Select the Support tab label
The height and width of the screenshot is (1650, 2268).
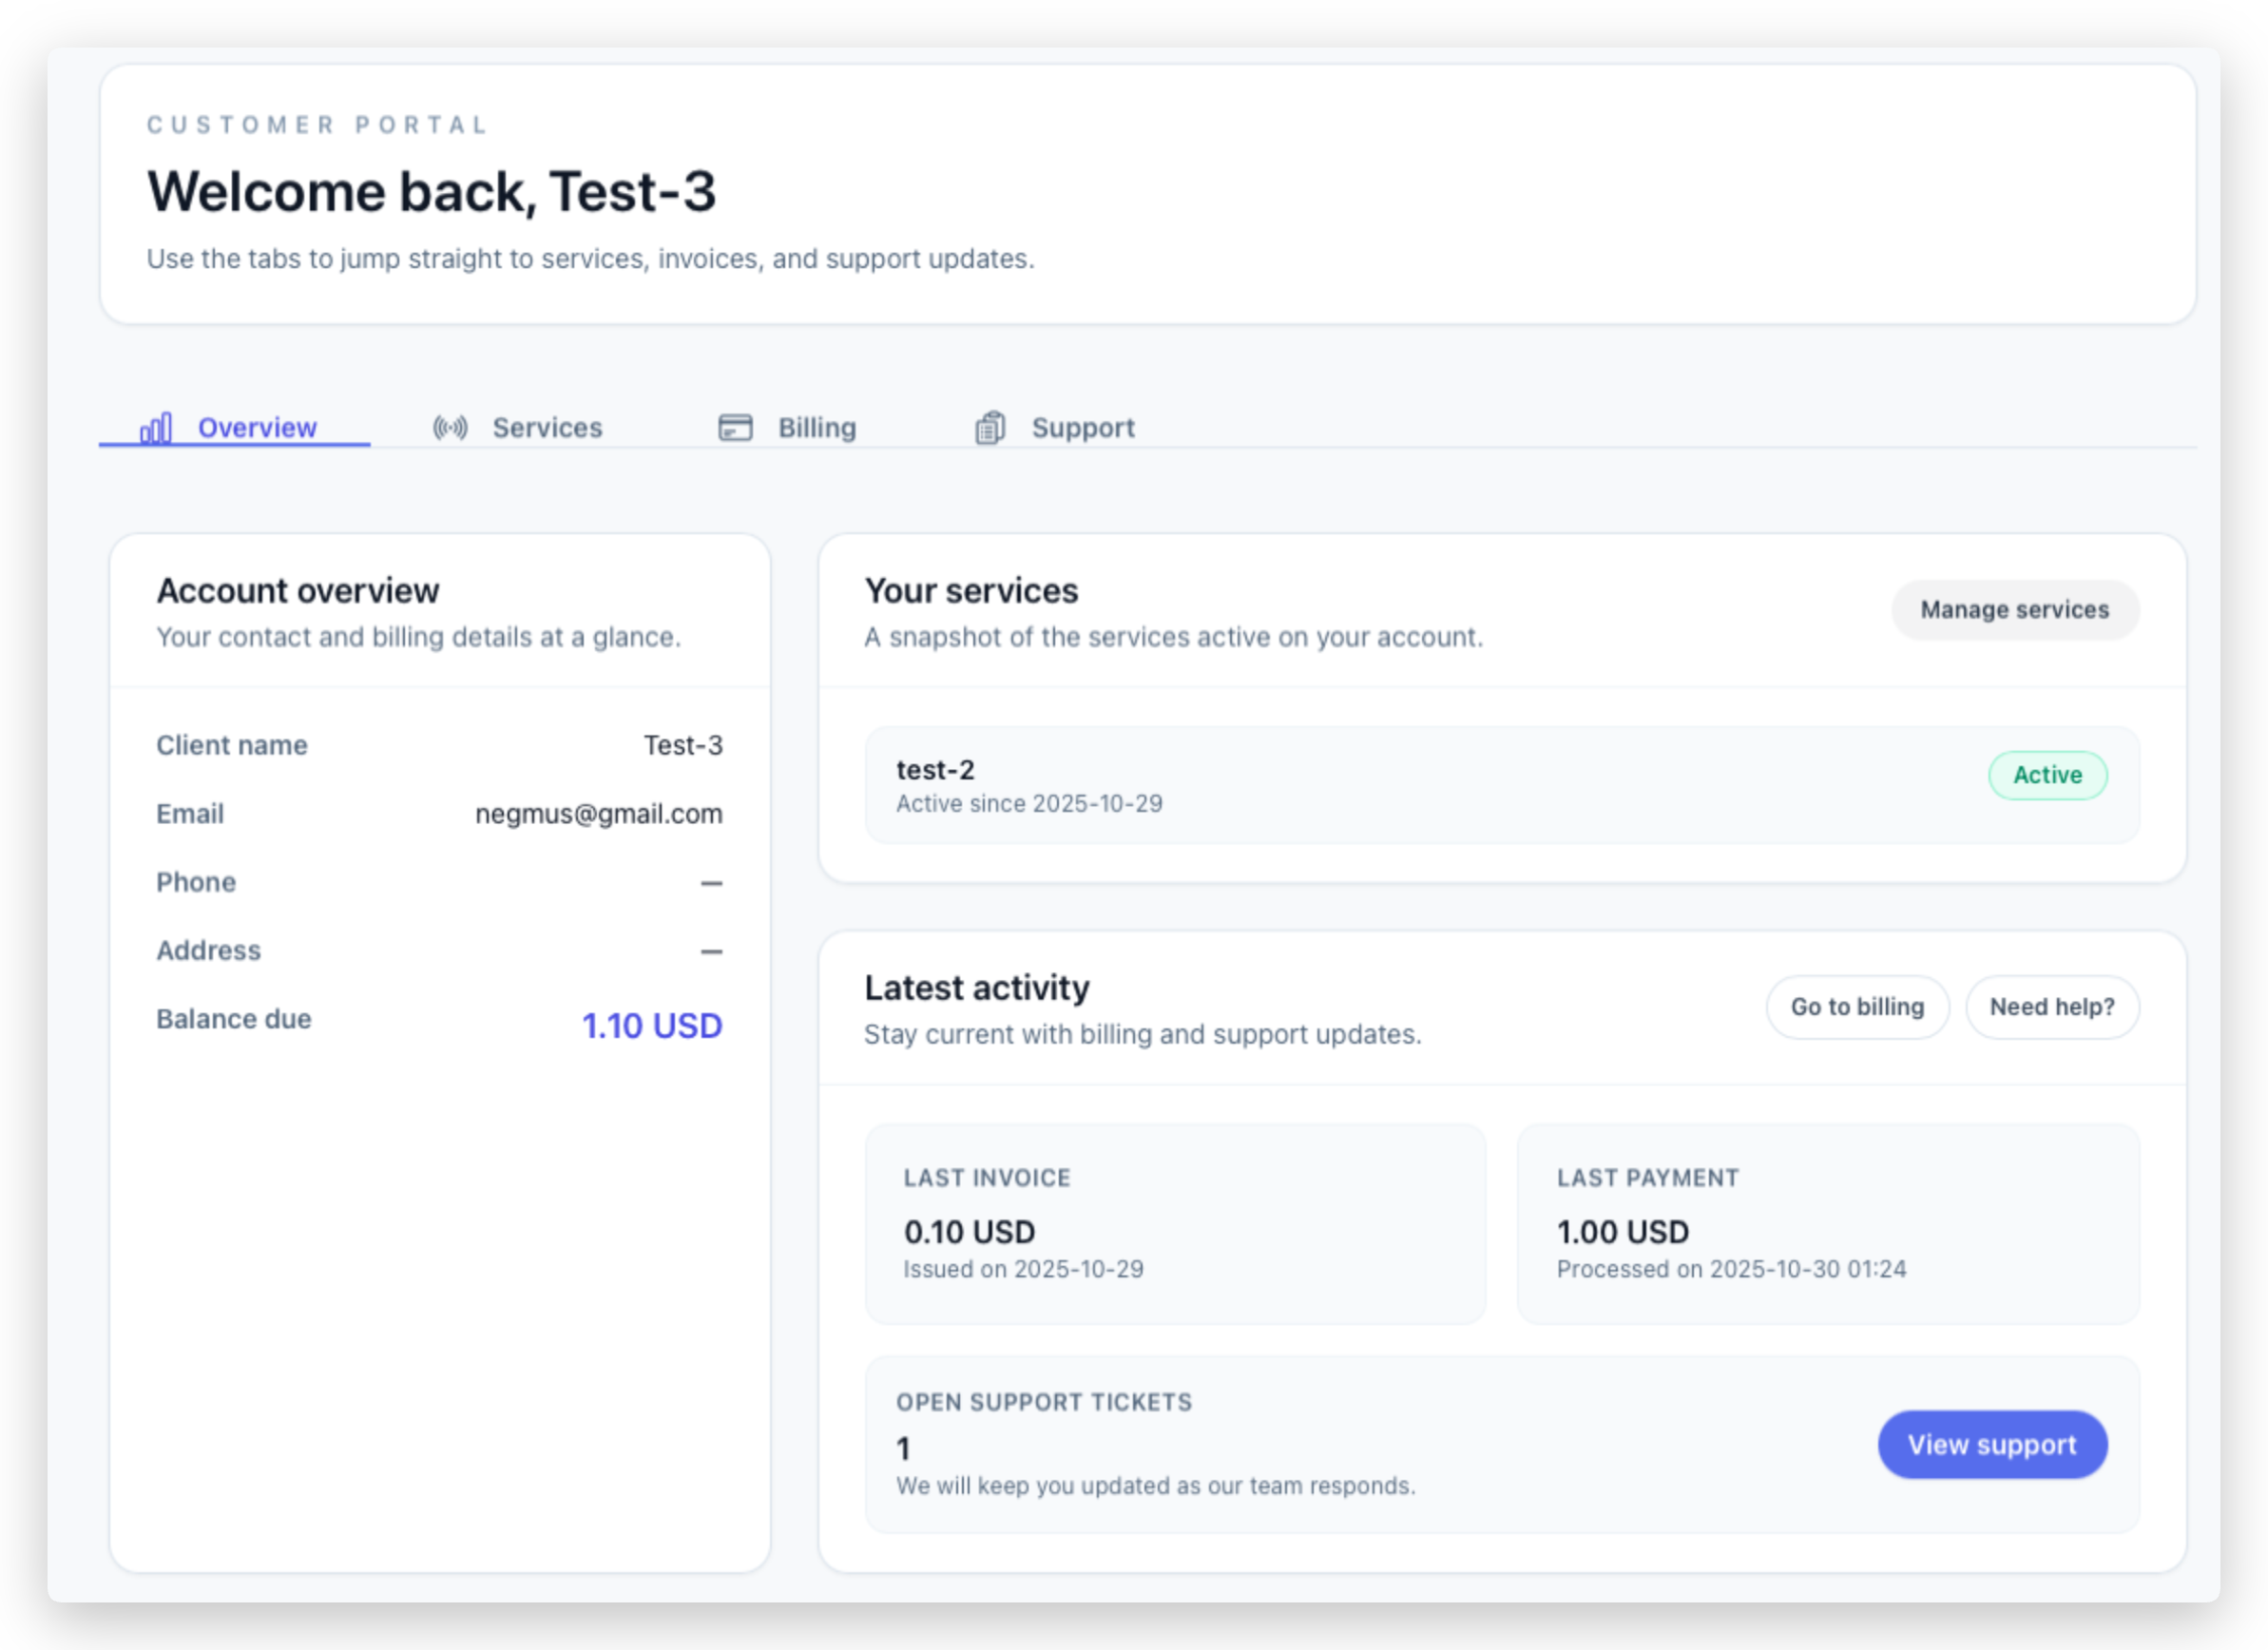(1083, 428)
